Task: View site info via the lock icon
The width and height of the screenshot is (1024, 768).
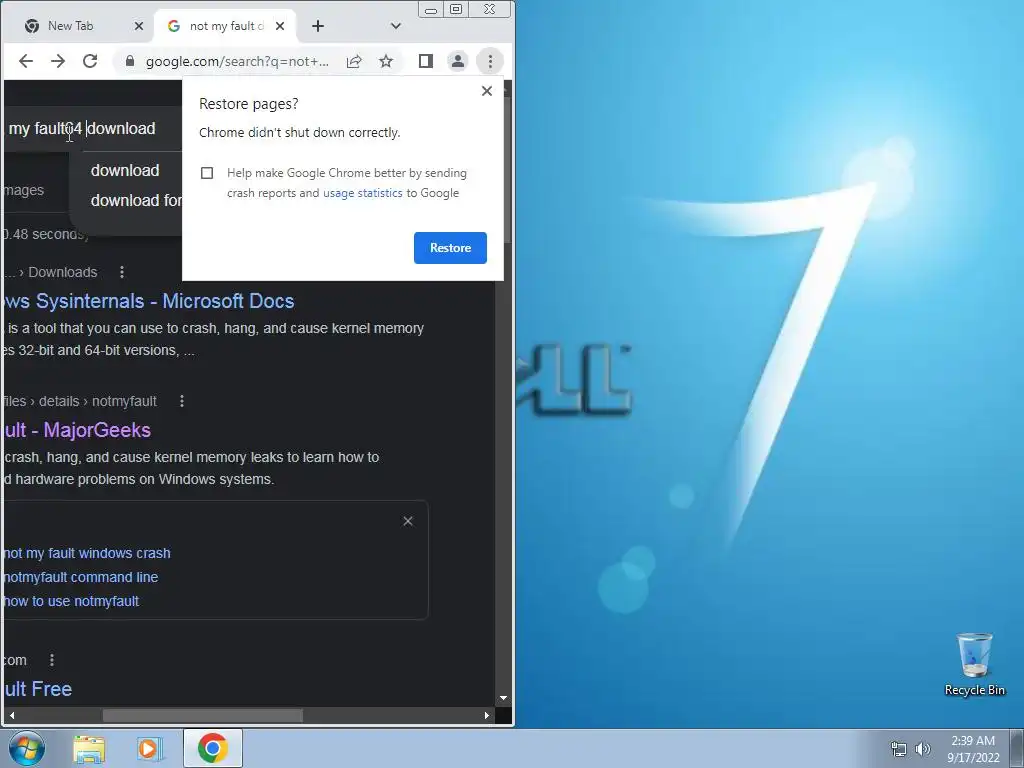Action: pos(129,61)
